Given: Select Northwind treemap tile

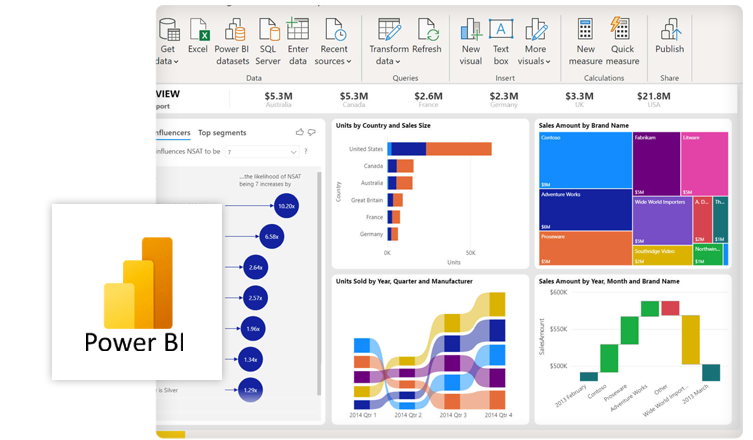Looking at the screenshot, I should [x=708, y=255].
